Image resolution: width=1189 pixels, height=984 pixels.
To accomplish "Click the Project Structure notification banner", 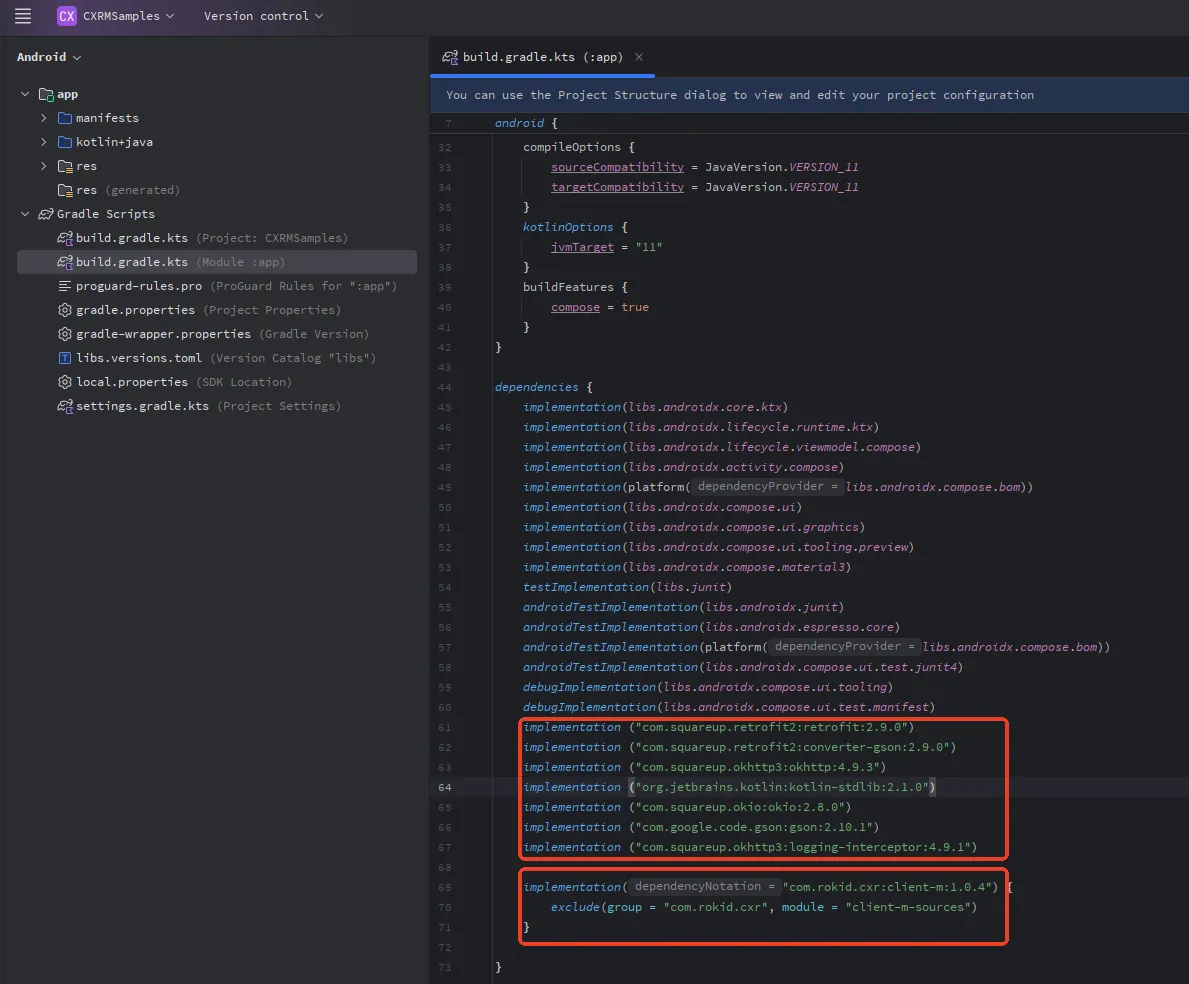I will click(809, 95).
